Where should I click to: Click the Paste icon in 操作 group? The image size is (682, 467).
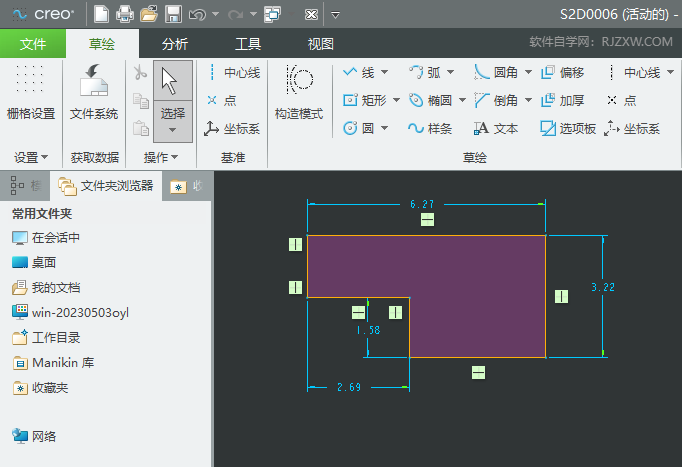point(140,128)
